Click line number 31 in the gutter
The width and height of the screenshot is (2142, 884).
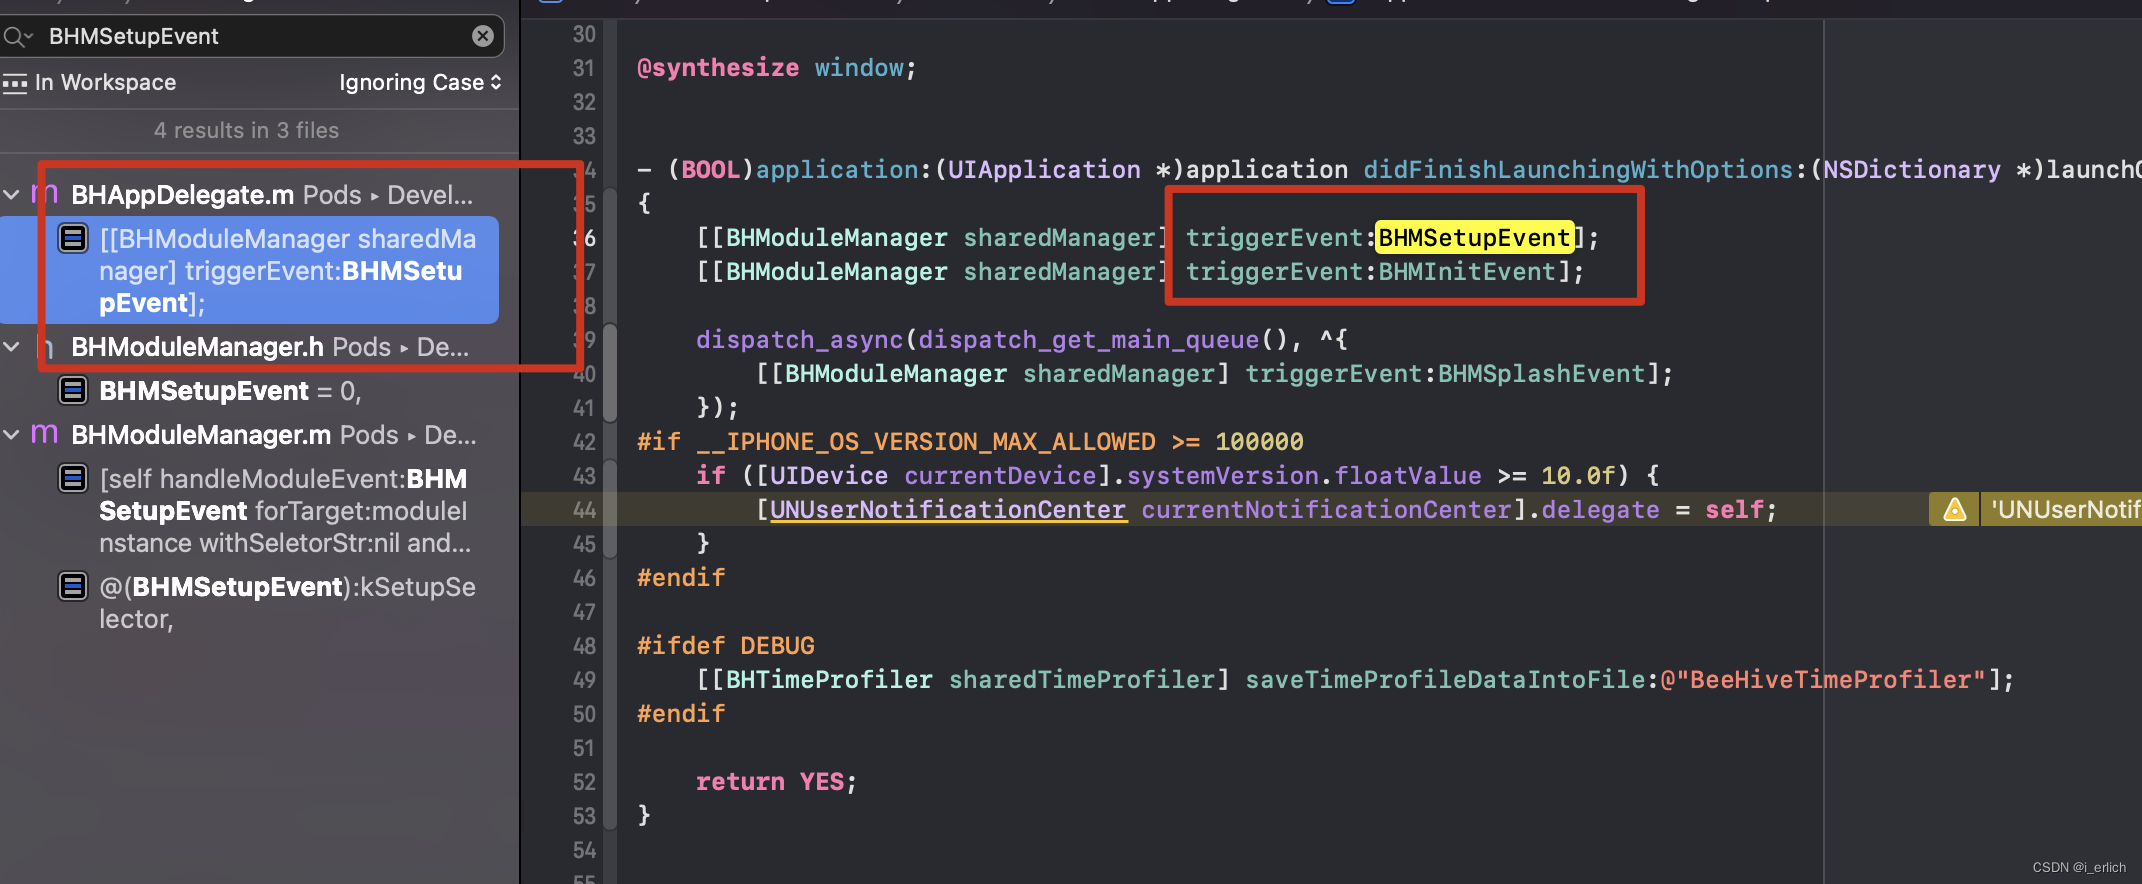click(x=584, y=68)
